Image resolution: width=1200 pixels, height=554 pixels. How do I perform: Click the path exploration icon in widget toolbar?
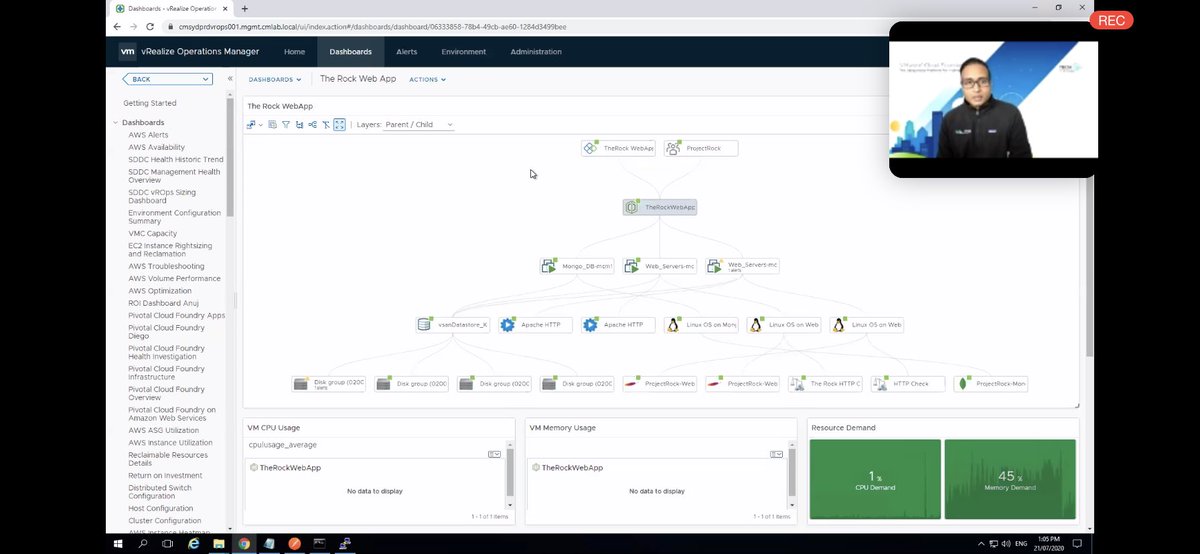point(312,125)
